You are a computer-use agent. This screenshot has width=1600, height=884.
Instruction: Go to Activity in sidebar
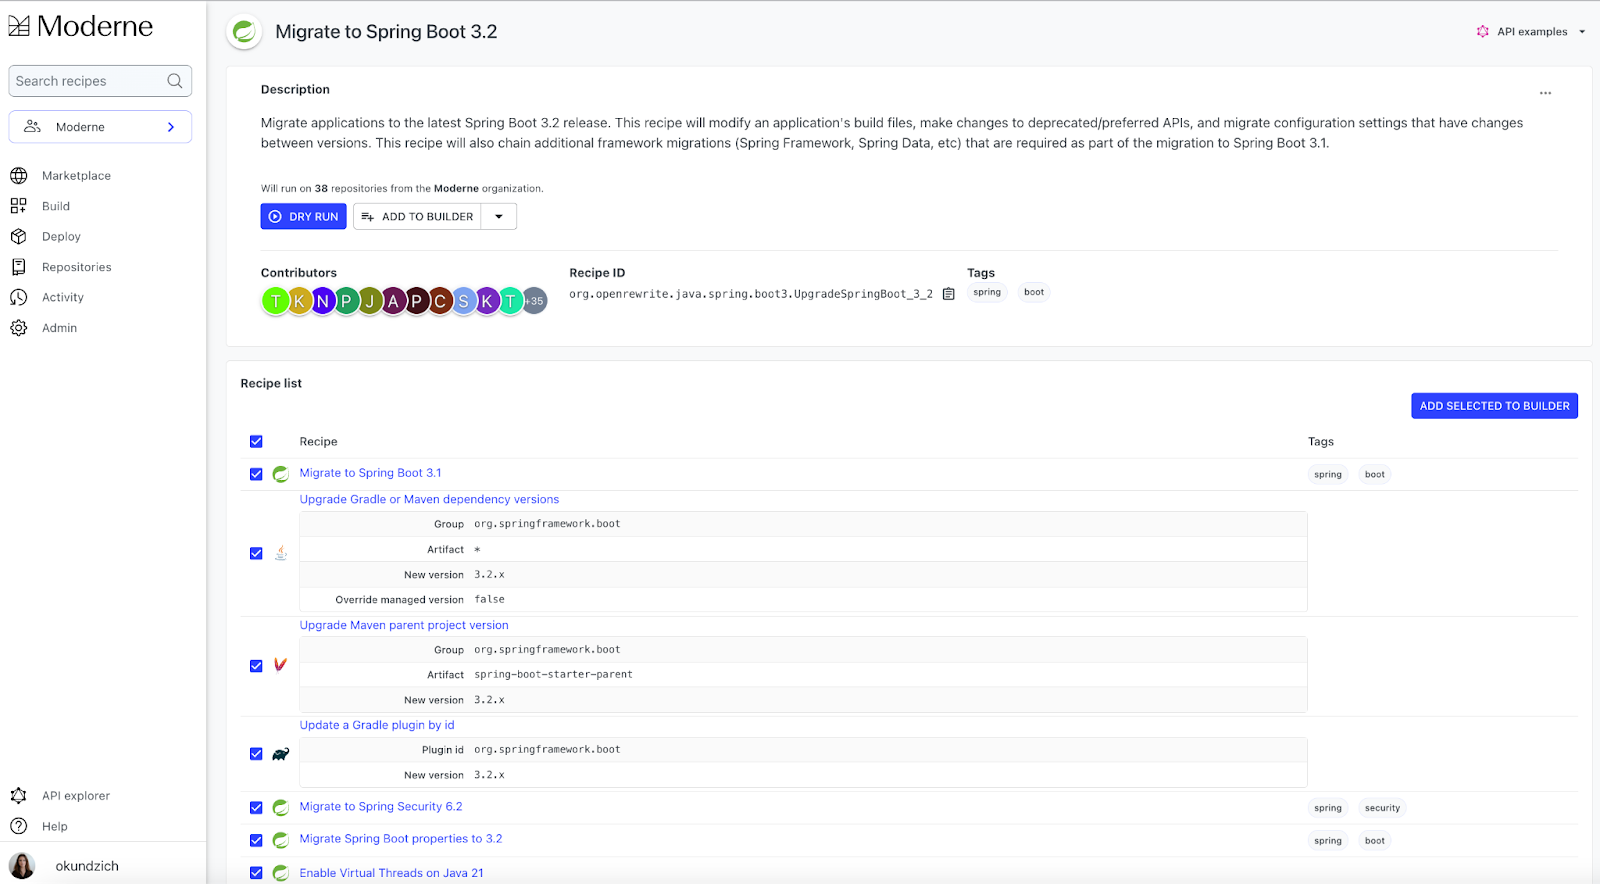tap(63, 298)
